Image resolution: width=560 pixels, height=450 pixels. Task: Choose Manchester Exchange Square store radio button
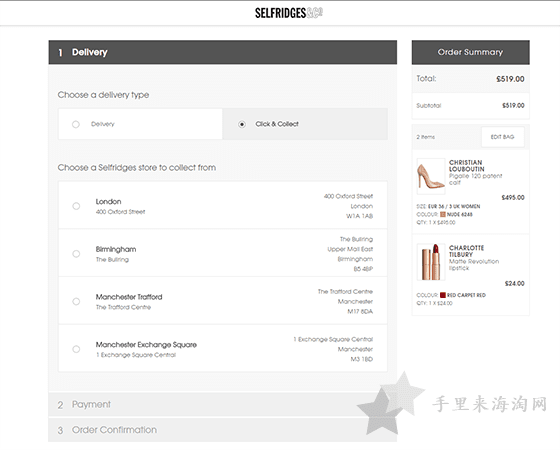tap(76, 349)
